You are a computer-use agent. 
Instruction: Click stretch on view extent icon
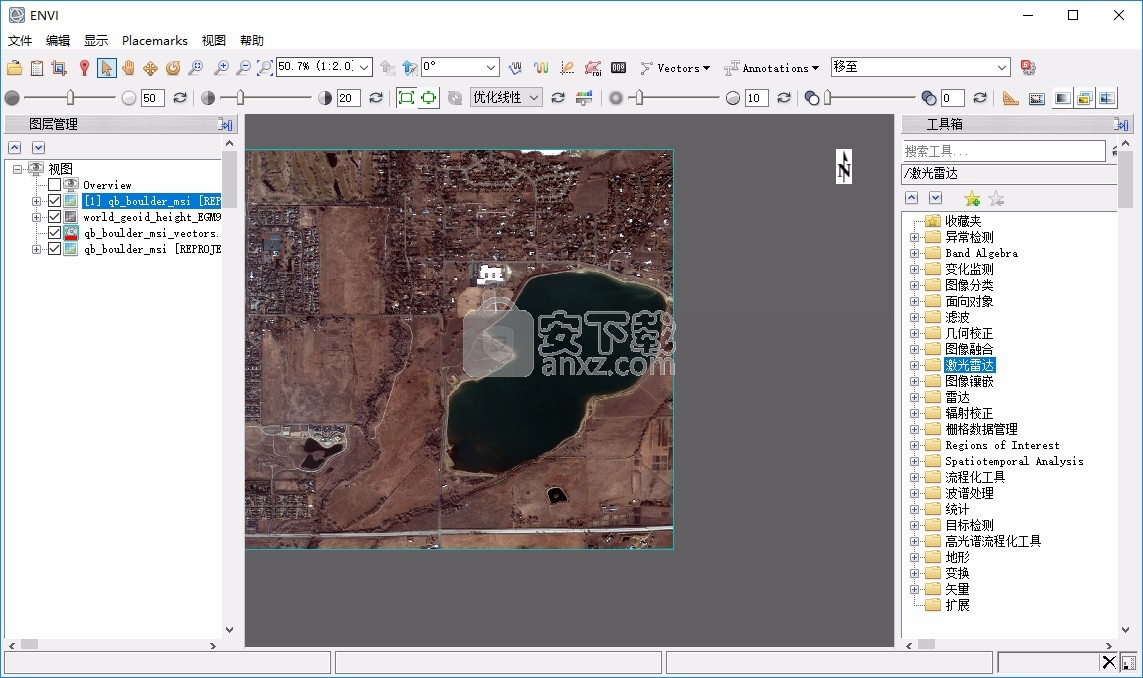click(429, 98)
